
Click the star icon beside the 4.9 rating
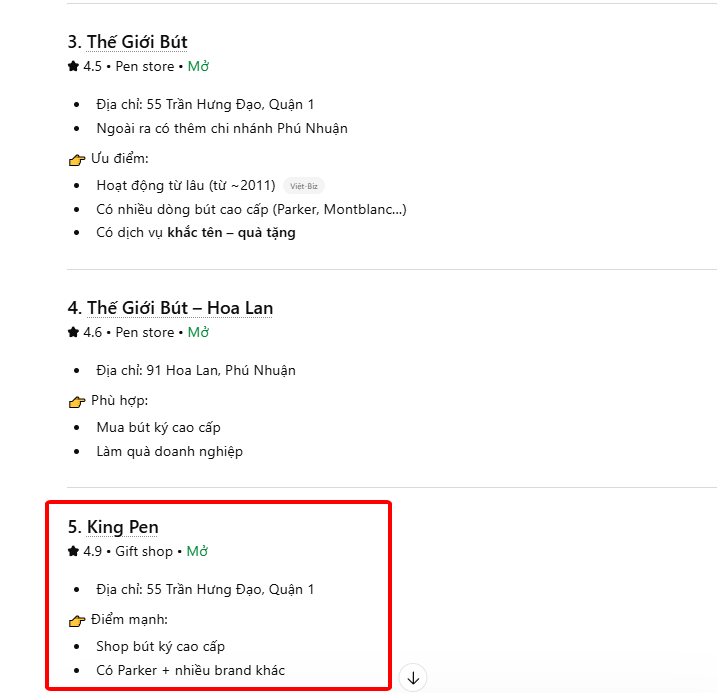tap(73, 551)
